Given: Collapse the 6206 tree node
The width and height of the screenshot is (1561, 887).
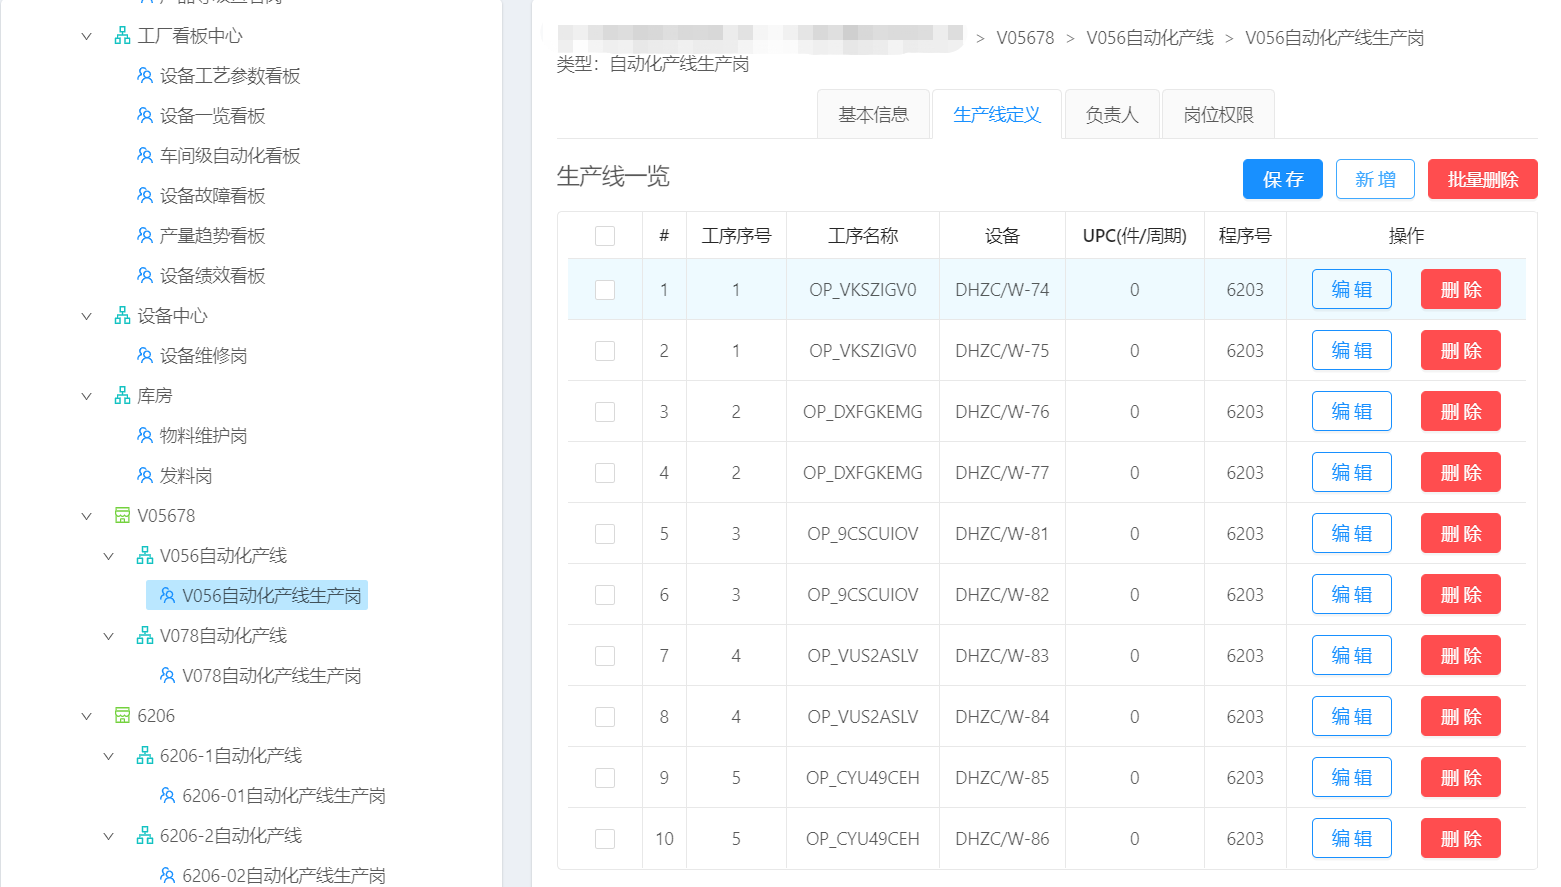Looking at the screenshot, I should click(x=86, y=716).
